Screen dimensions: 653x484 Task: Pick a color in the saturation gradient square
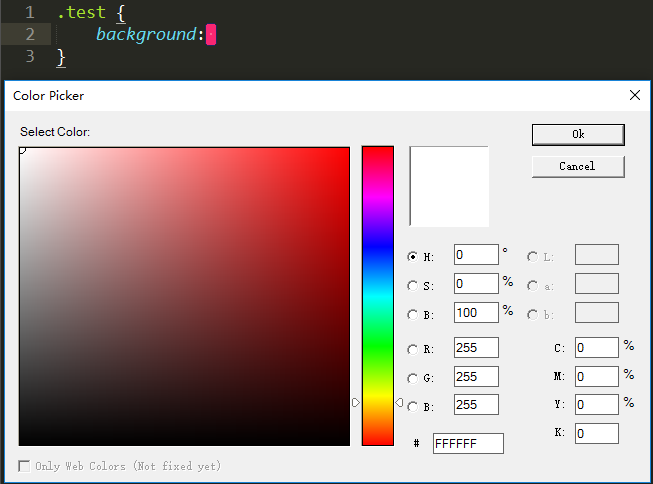point(184,296)
